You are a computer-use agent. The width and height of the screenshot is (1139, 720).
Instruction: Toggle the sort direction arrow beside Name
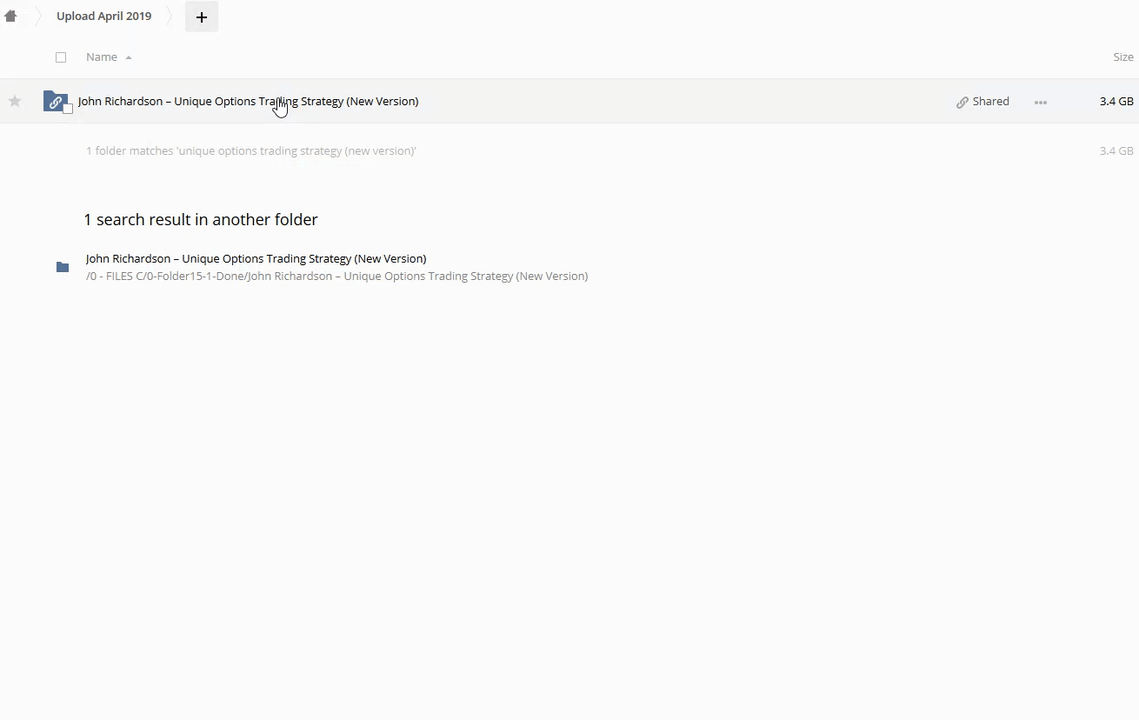(128, 58)
